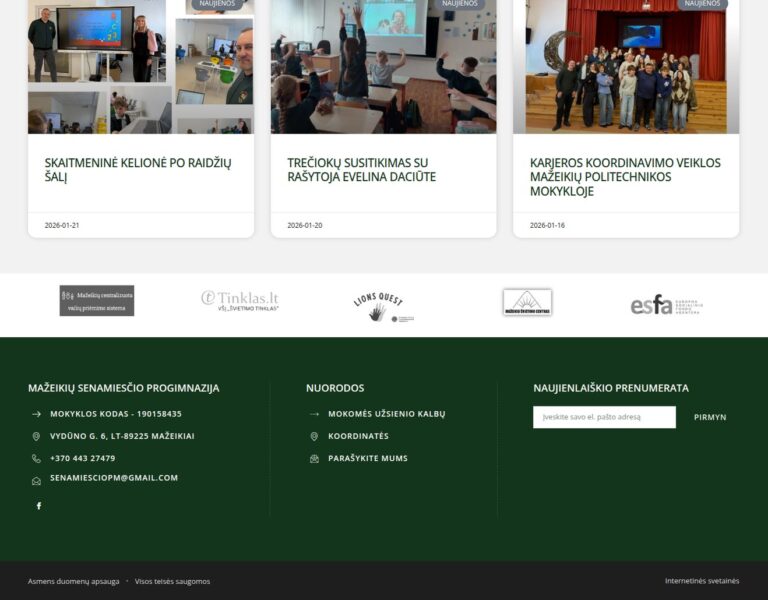The image size is (768, 600).
Task: Open article Skaitmeninė kelionė po raidžių šalį
Action: (138, 170)
